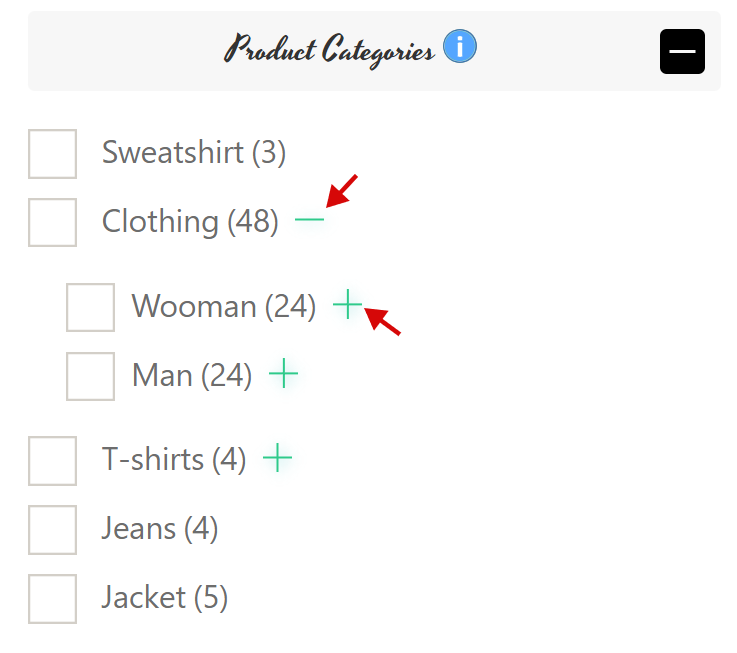Collapse the Clothing subcategories

click(309, 220)
